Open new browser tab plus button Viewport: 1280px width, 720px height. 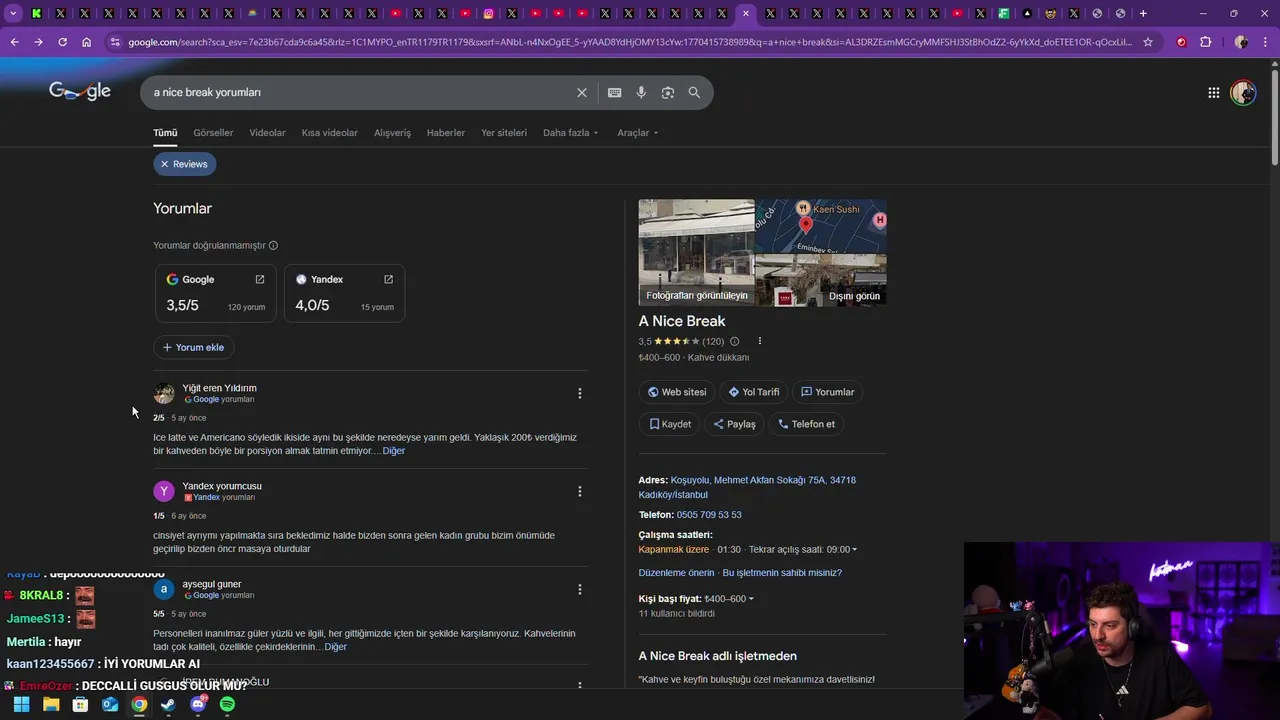click(x=1143, y=13)
